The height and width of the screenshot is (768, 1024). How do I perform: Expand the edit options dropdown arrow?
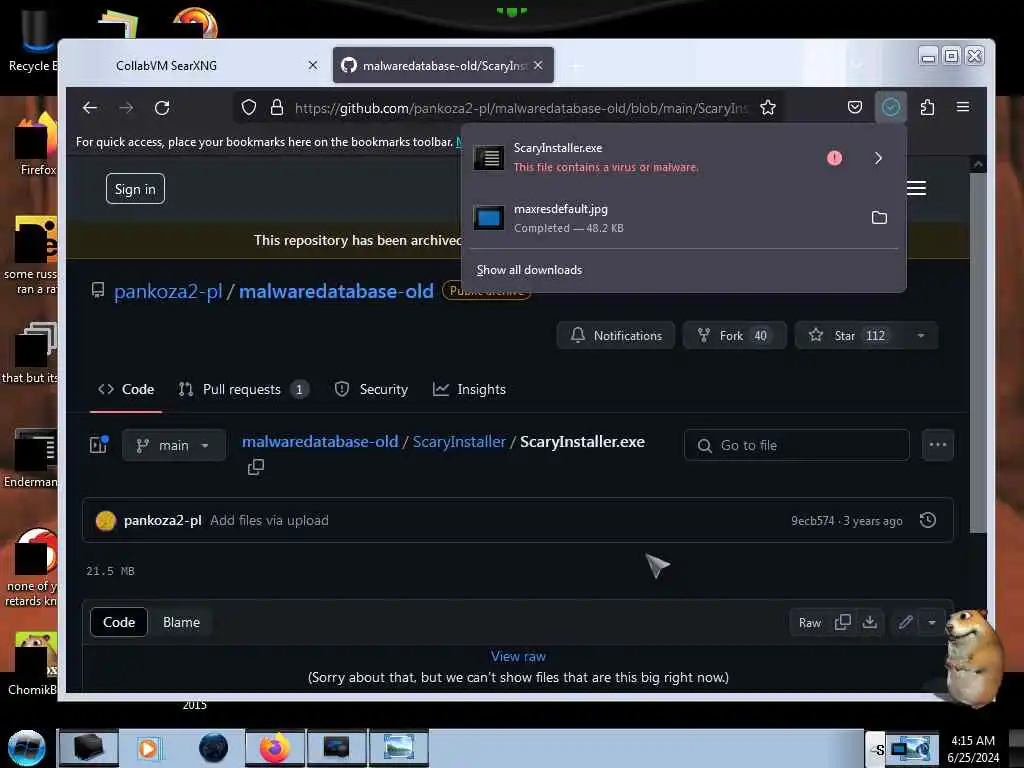tap(932, 622)
